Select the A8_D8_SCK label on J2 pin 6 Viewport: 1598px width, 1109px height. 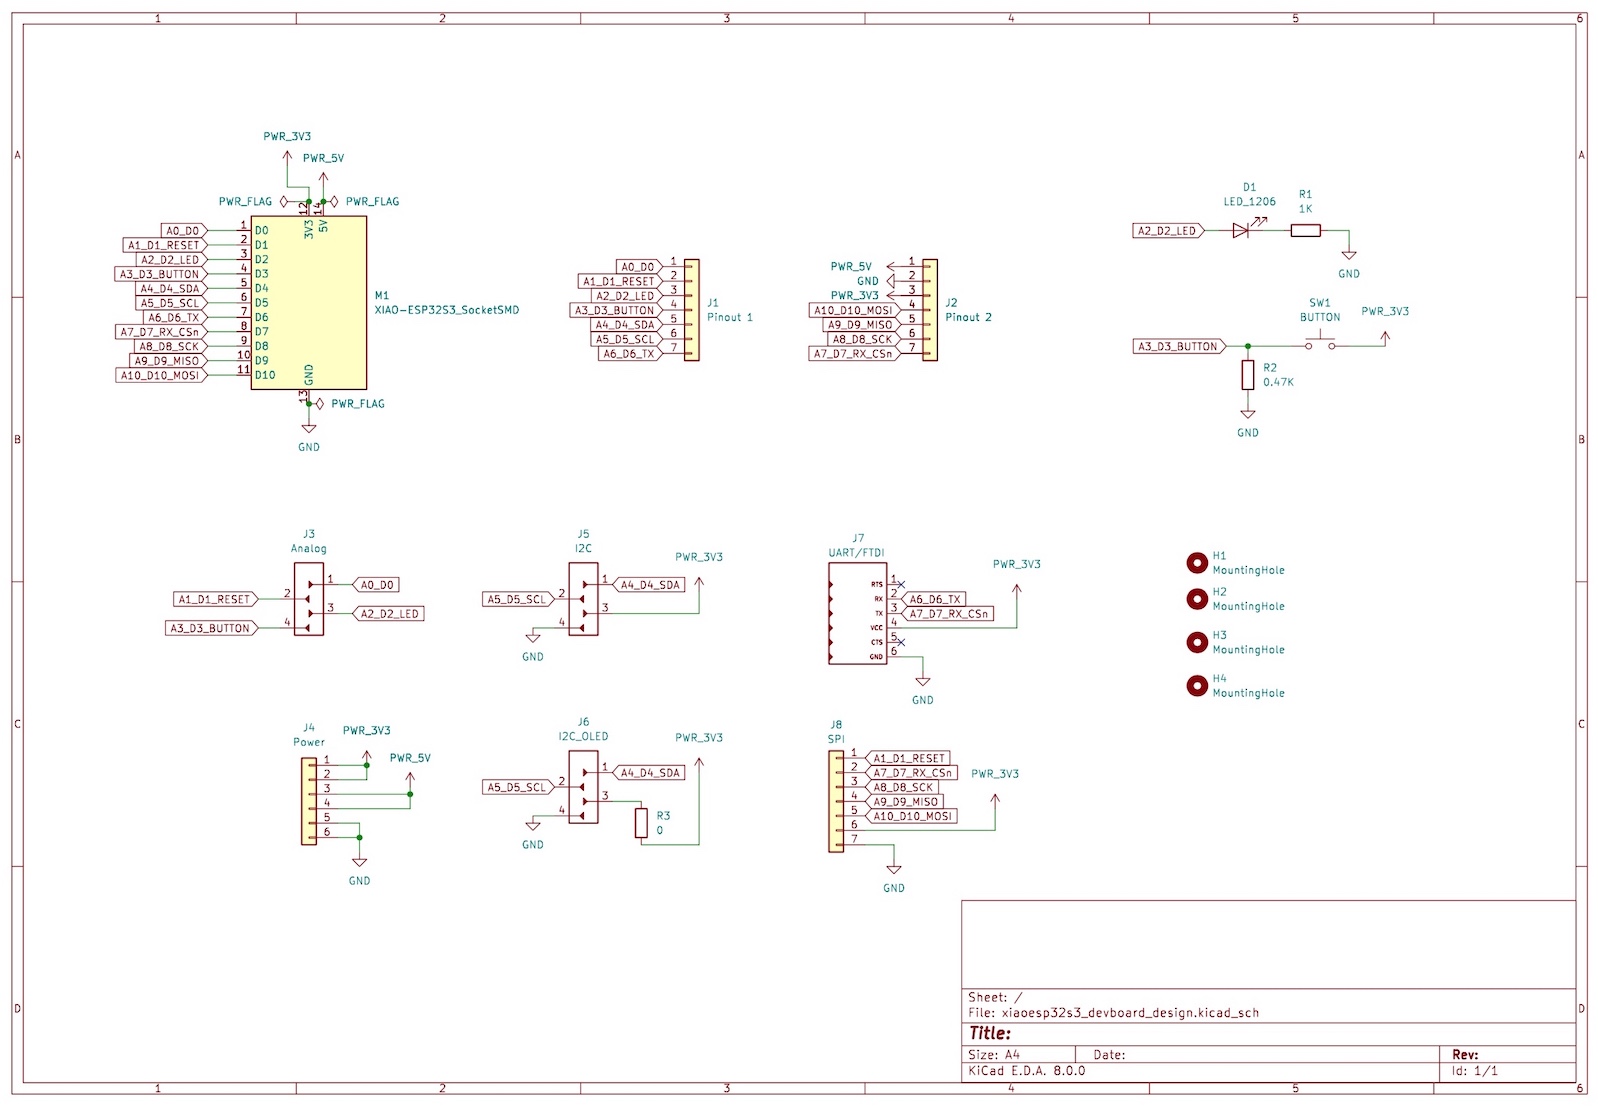(864, 339)
